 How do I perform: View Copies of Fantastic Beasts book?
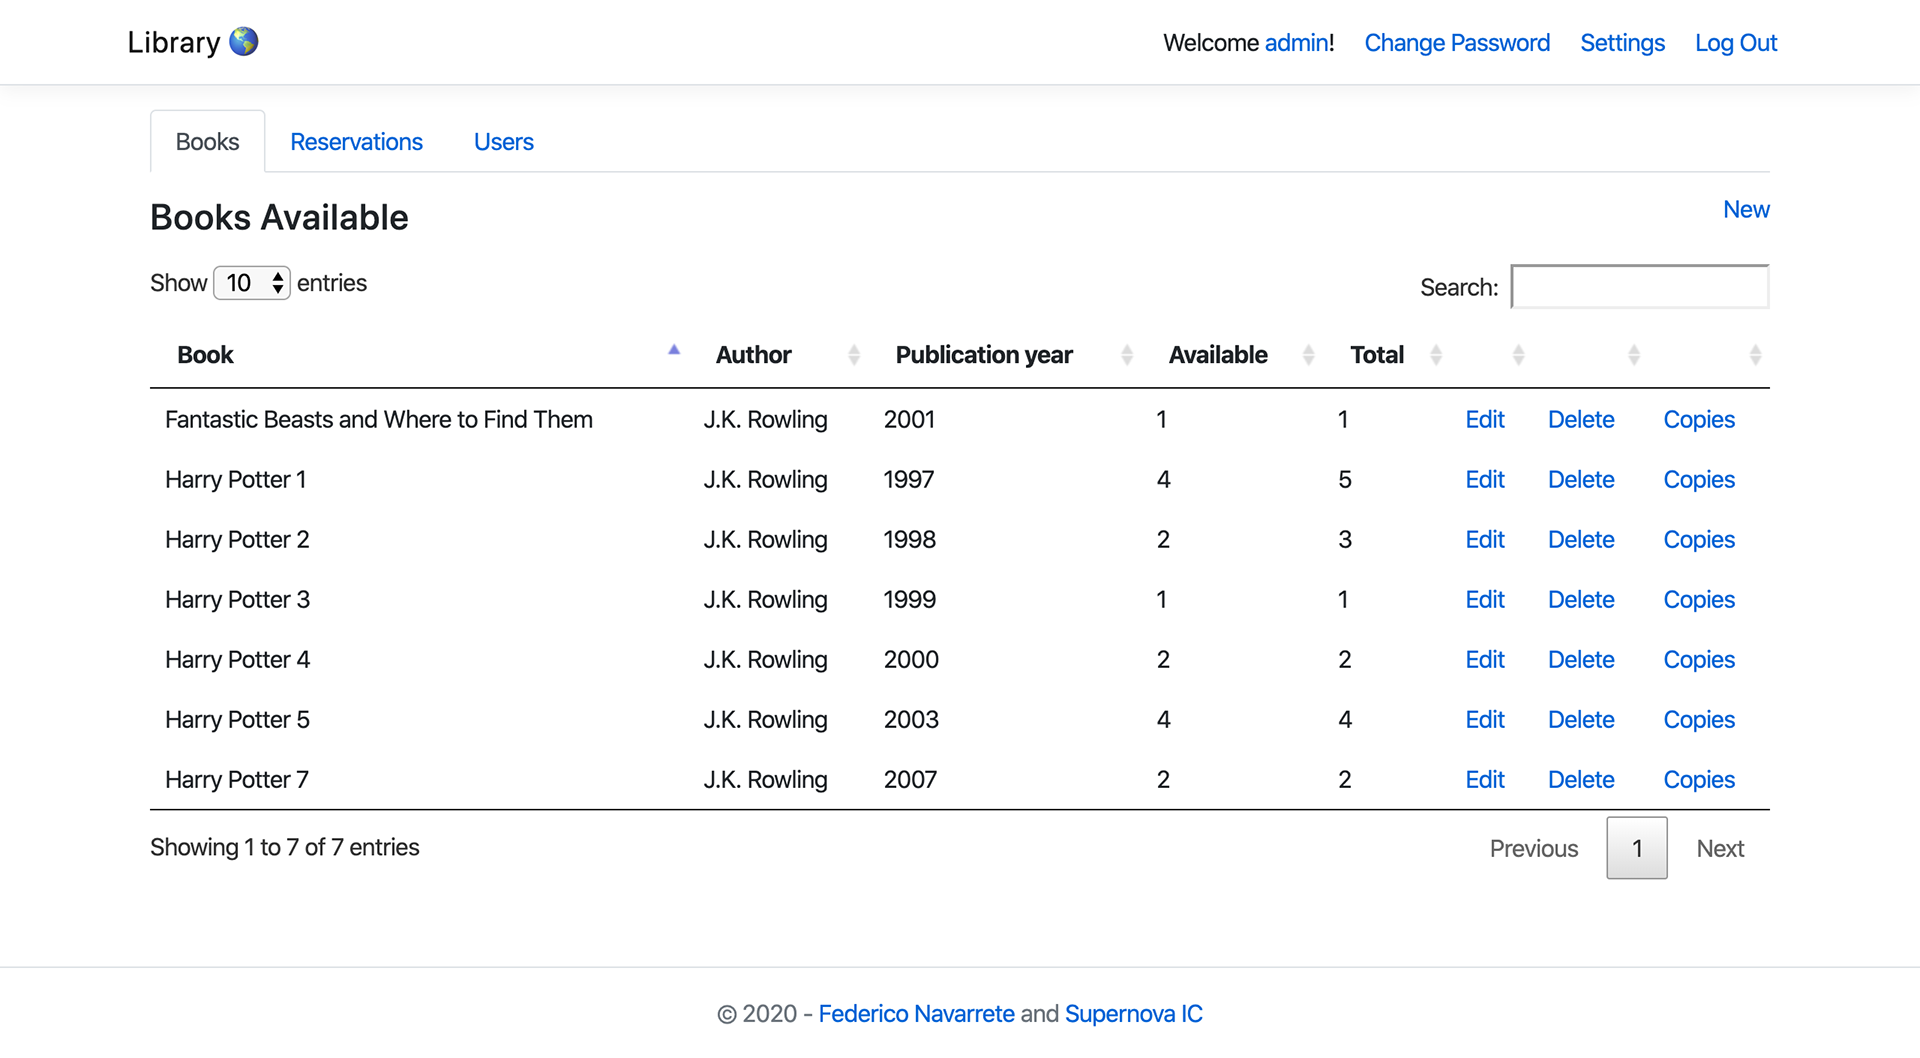pyautogui.click(x=1699, y=419)
